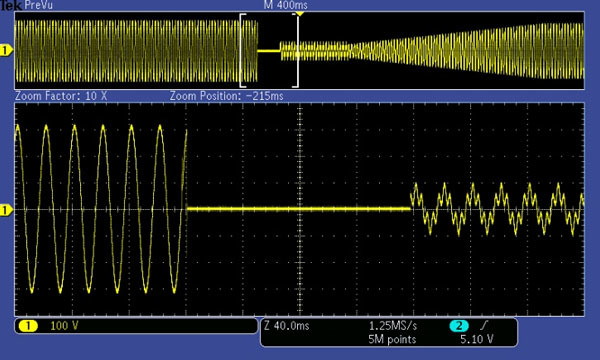This screenshot has width=600, height=360.
Task: Click the overview waveform inside zoom box
Action: (x=269, y=50)
